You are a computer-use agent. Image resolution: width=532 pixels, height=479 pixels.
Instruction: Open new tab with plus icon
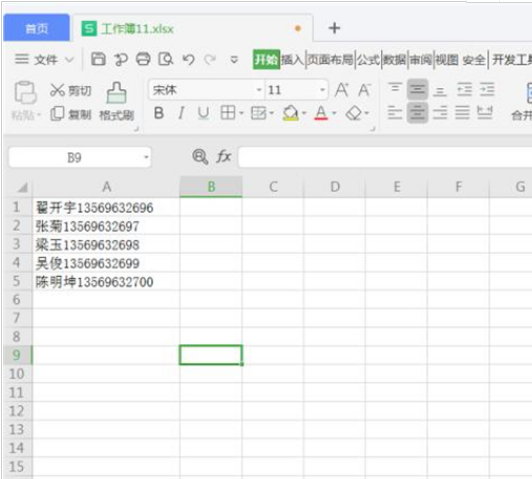pyautogui.click(x=334, y=28)
